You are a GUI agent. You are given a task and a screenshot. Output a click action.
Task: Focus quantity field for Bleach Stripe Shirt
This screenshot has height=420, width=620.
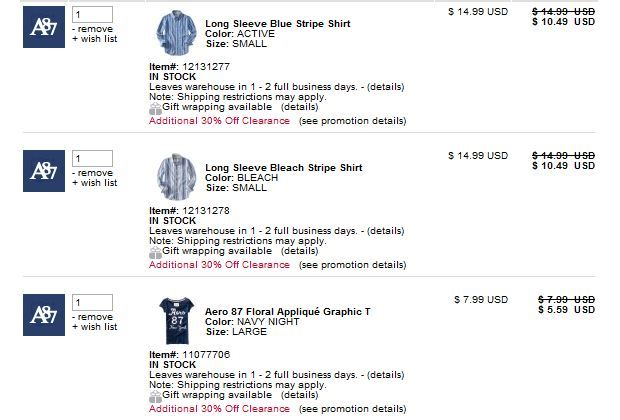pos(92,159)
